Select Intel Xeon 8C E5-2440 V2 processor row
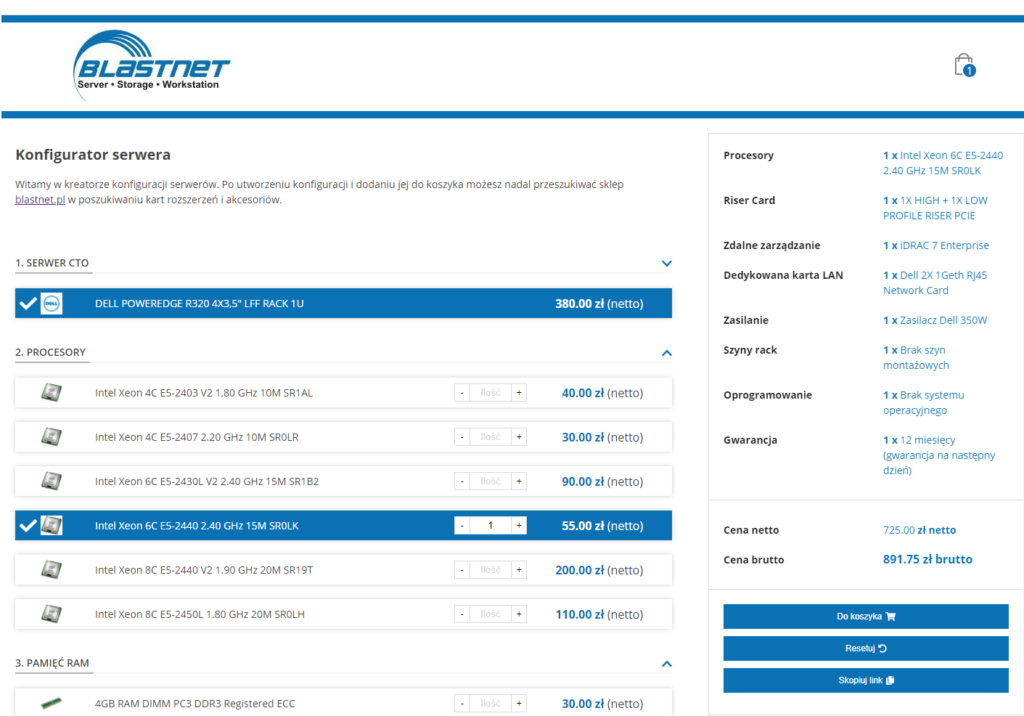The image size is (1024, 716). (x=344, y=570)
